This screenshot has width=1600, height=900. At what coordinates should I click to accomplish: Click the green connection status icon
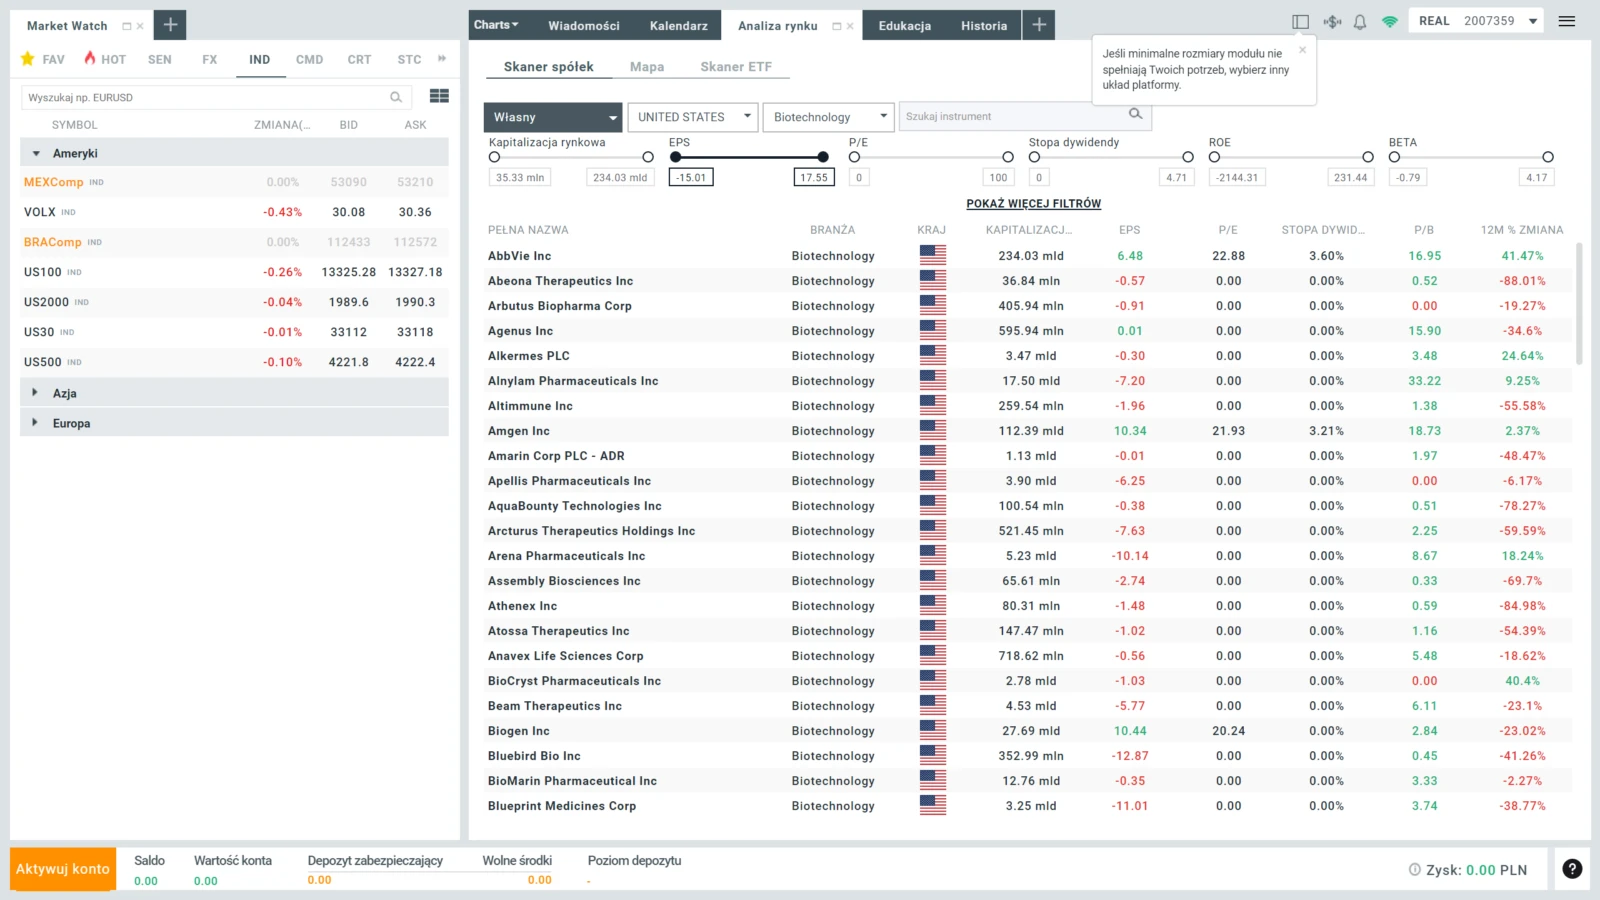[1390, 22]
